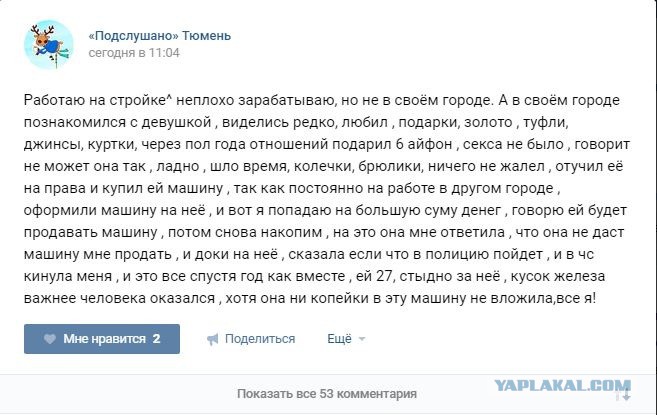Click the 11:04 time in timestamp
The height and width of the screenshot is (415, 657).
(164, 53)
